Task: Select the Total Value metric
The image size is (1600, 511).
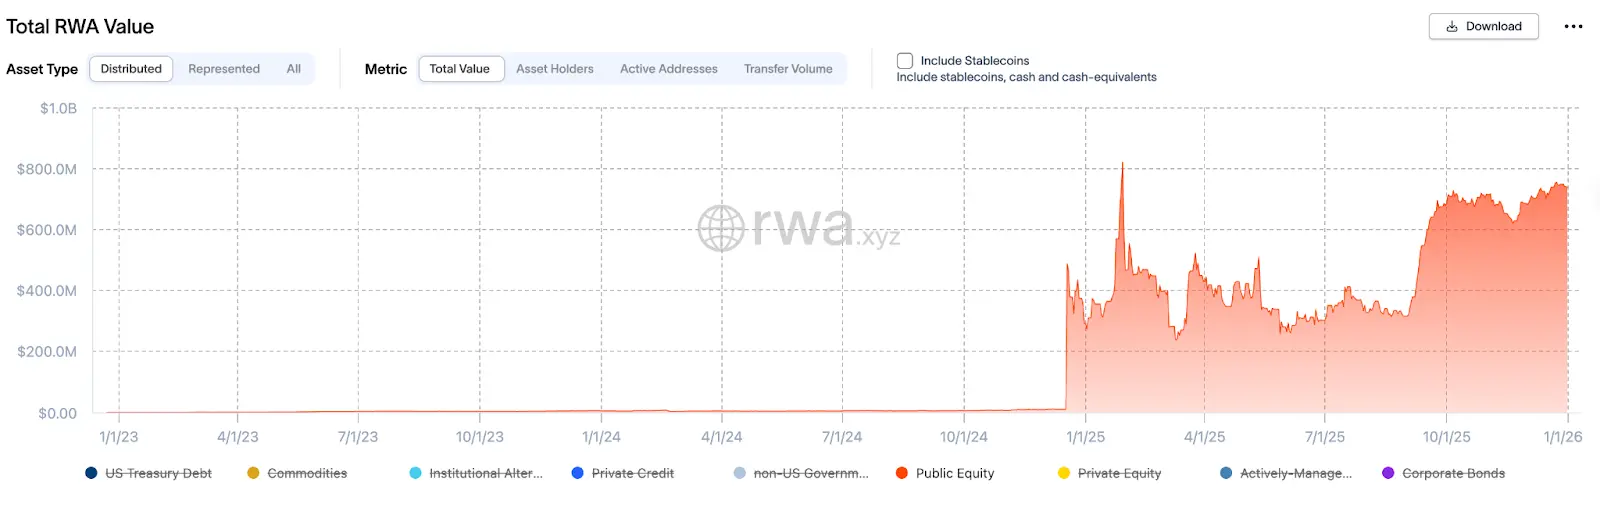Action: coord(460,69)
